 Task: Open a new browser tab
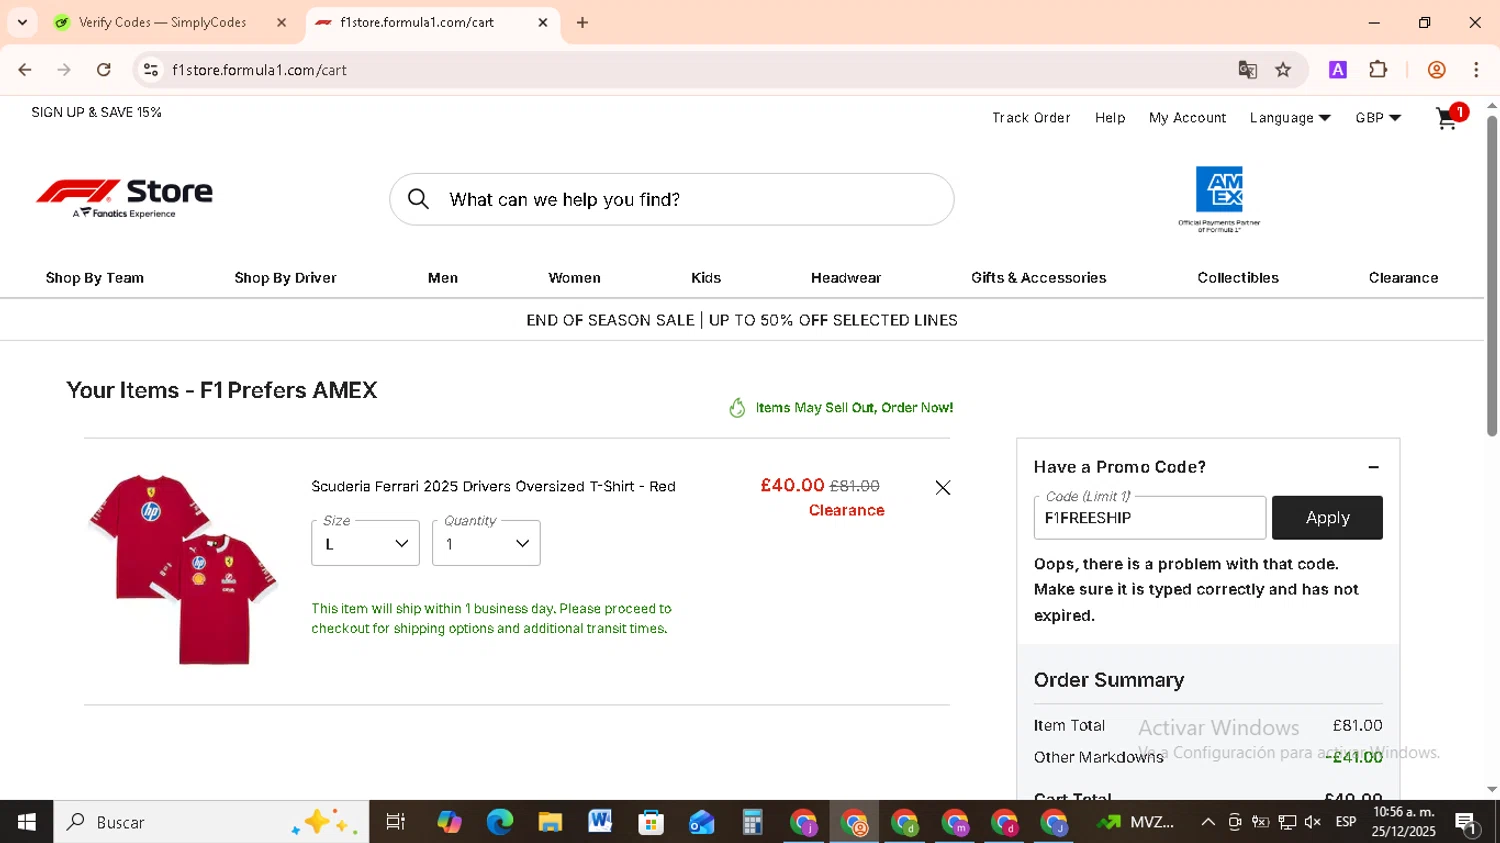pyautogui.click(x=582, y=22)
